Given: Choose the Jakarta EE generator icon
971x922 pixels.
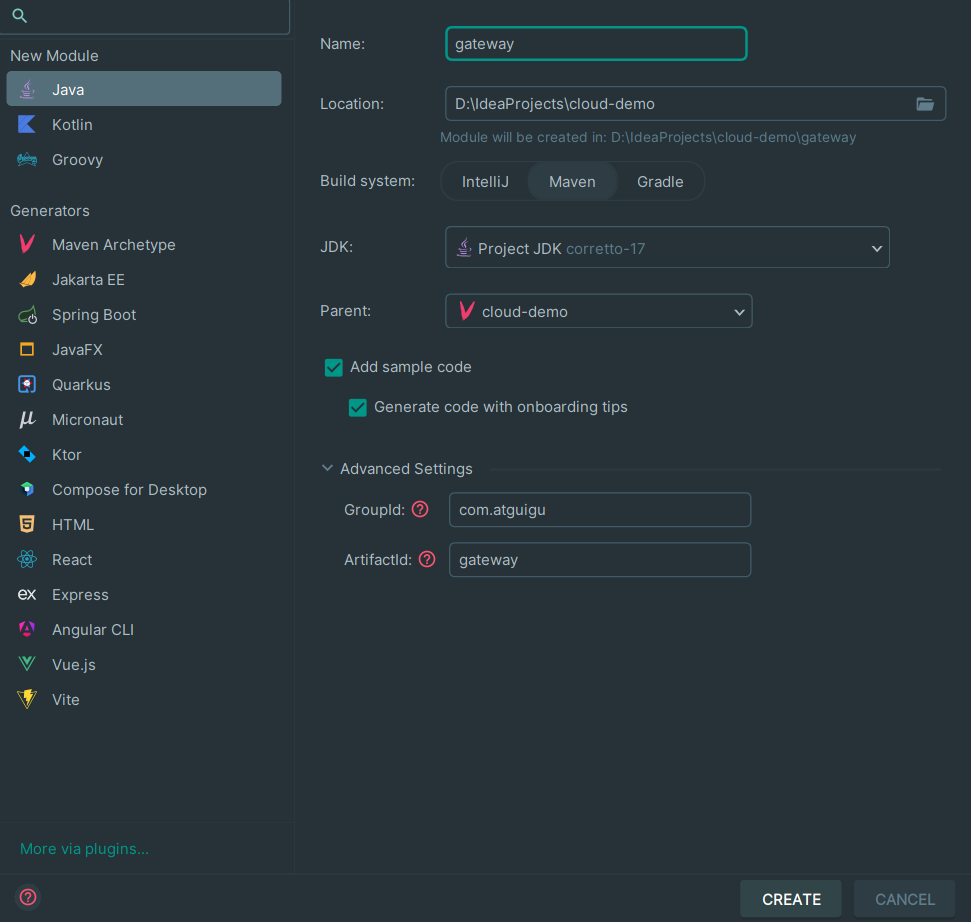Looking at the screenshot, I should 27,279.
